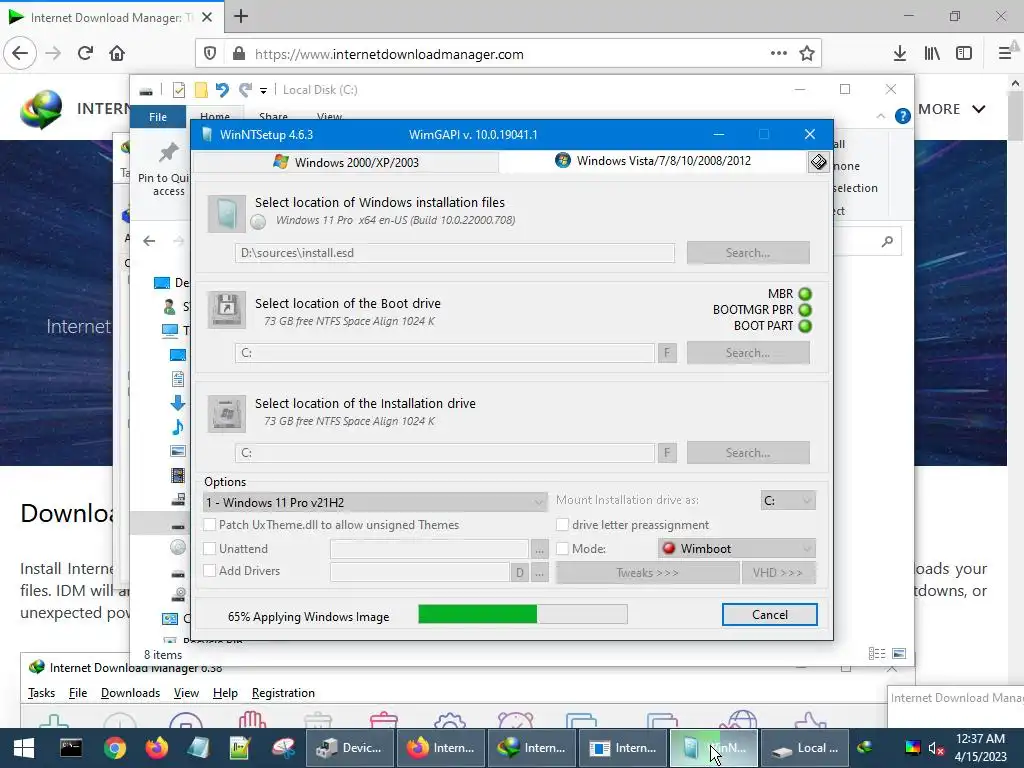This screenshot has height=768, width=1024.
Task: Click the Start button on the taskbar
Action: click(x=24, y=748)
